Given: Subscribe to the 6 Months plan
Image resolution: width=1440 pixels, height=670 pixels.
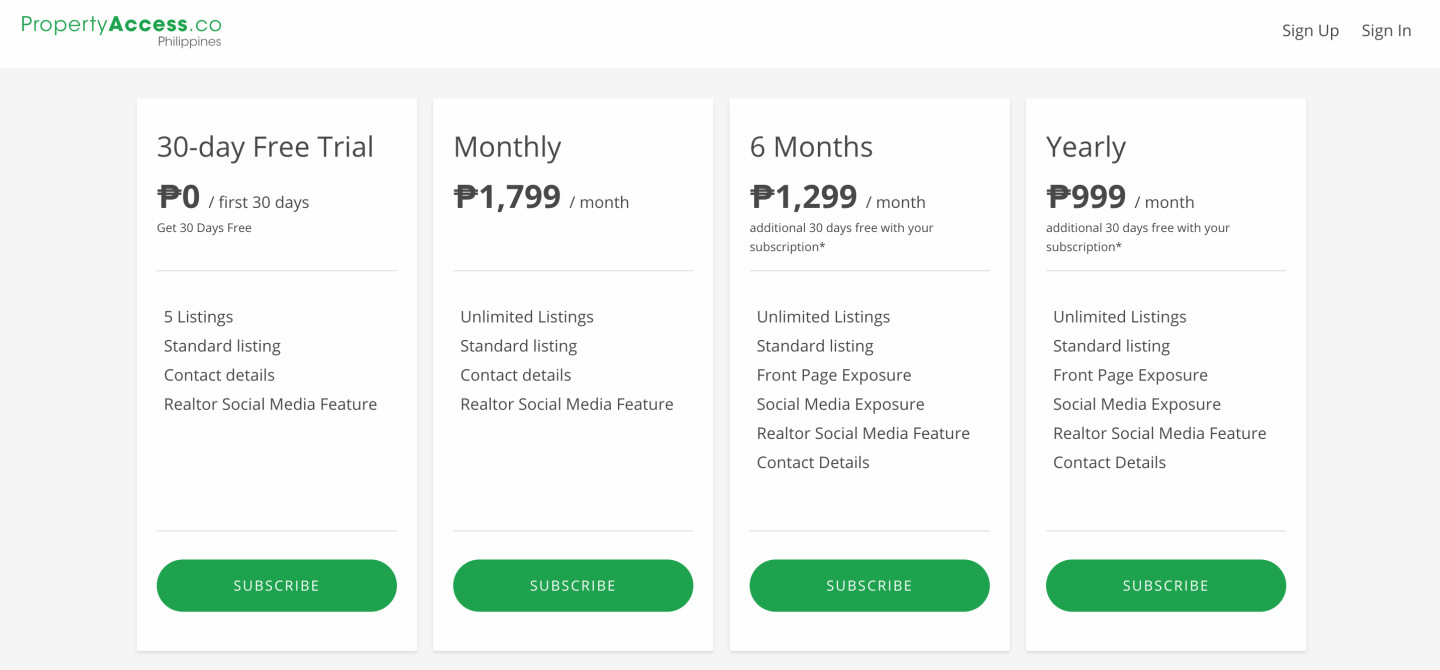Looking at the screenshot, I should (x=869, y=585).
